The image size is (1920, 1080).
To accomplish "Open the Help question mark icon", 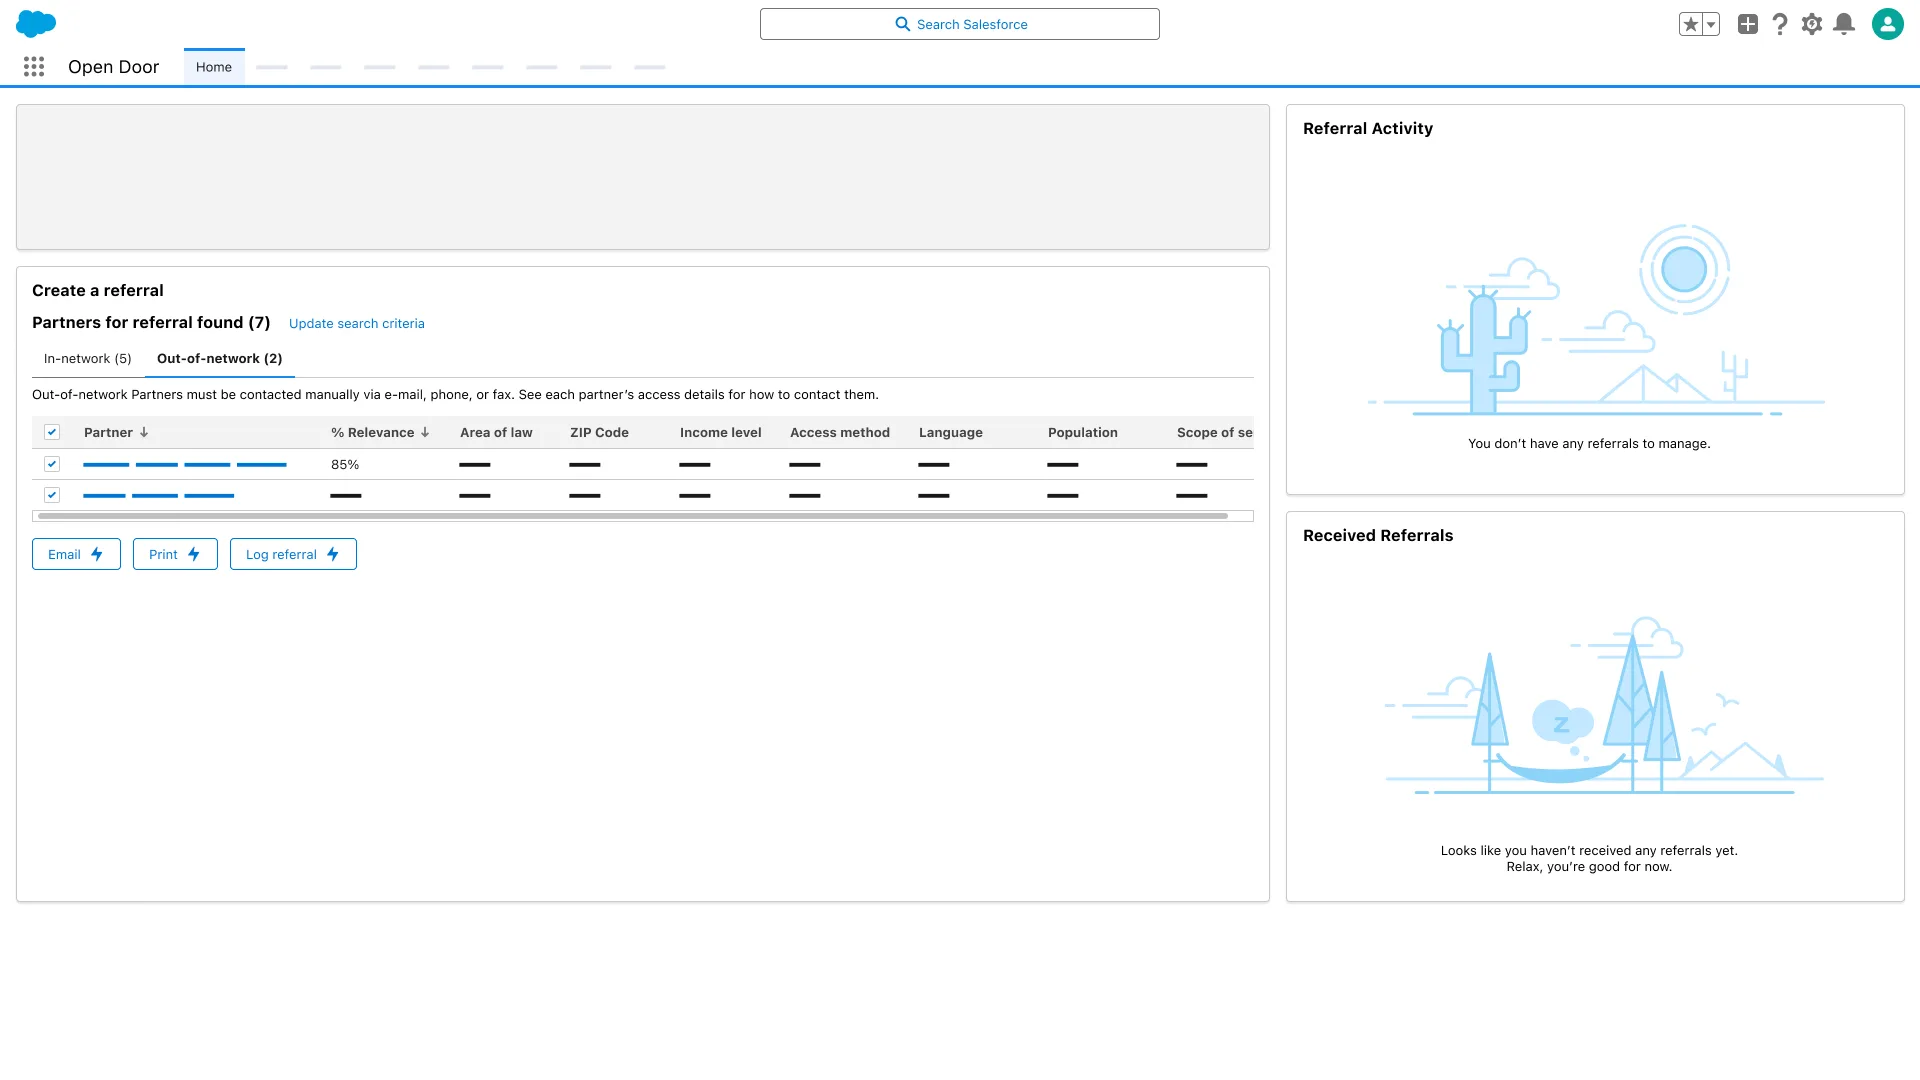I will point(1780,24).
